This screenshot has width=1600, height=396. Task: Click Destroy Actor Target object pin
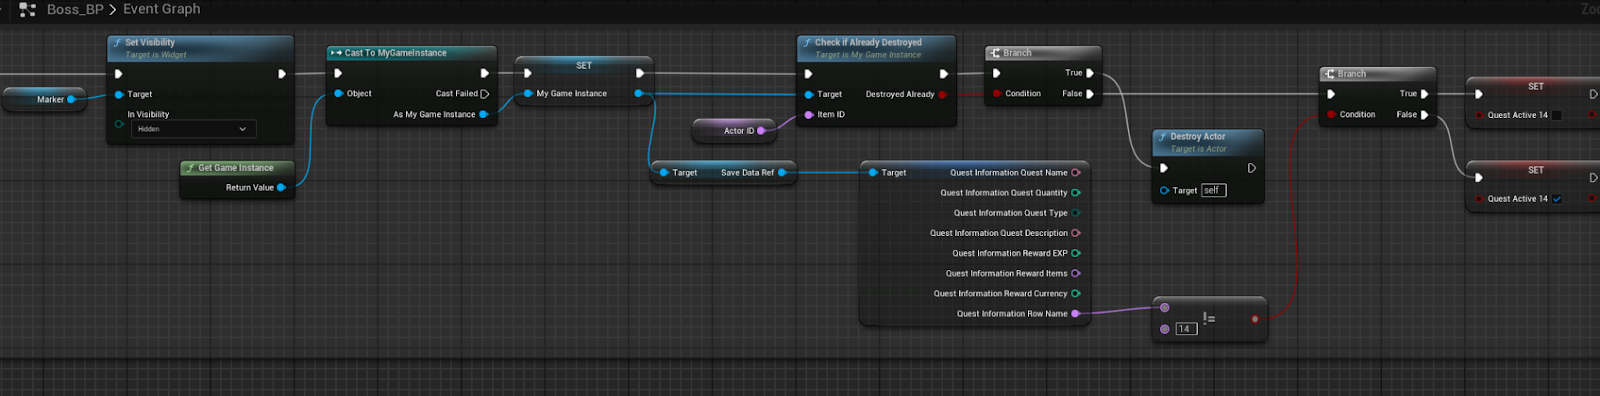click(x=1165, y=190)
